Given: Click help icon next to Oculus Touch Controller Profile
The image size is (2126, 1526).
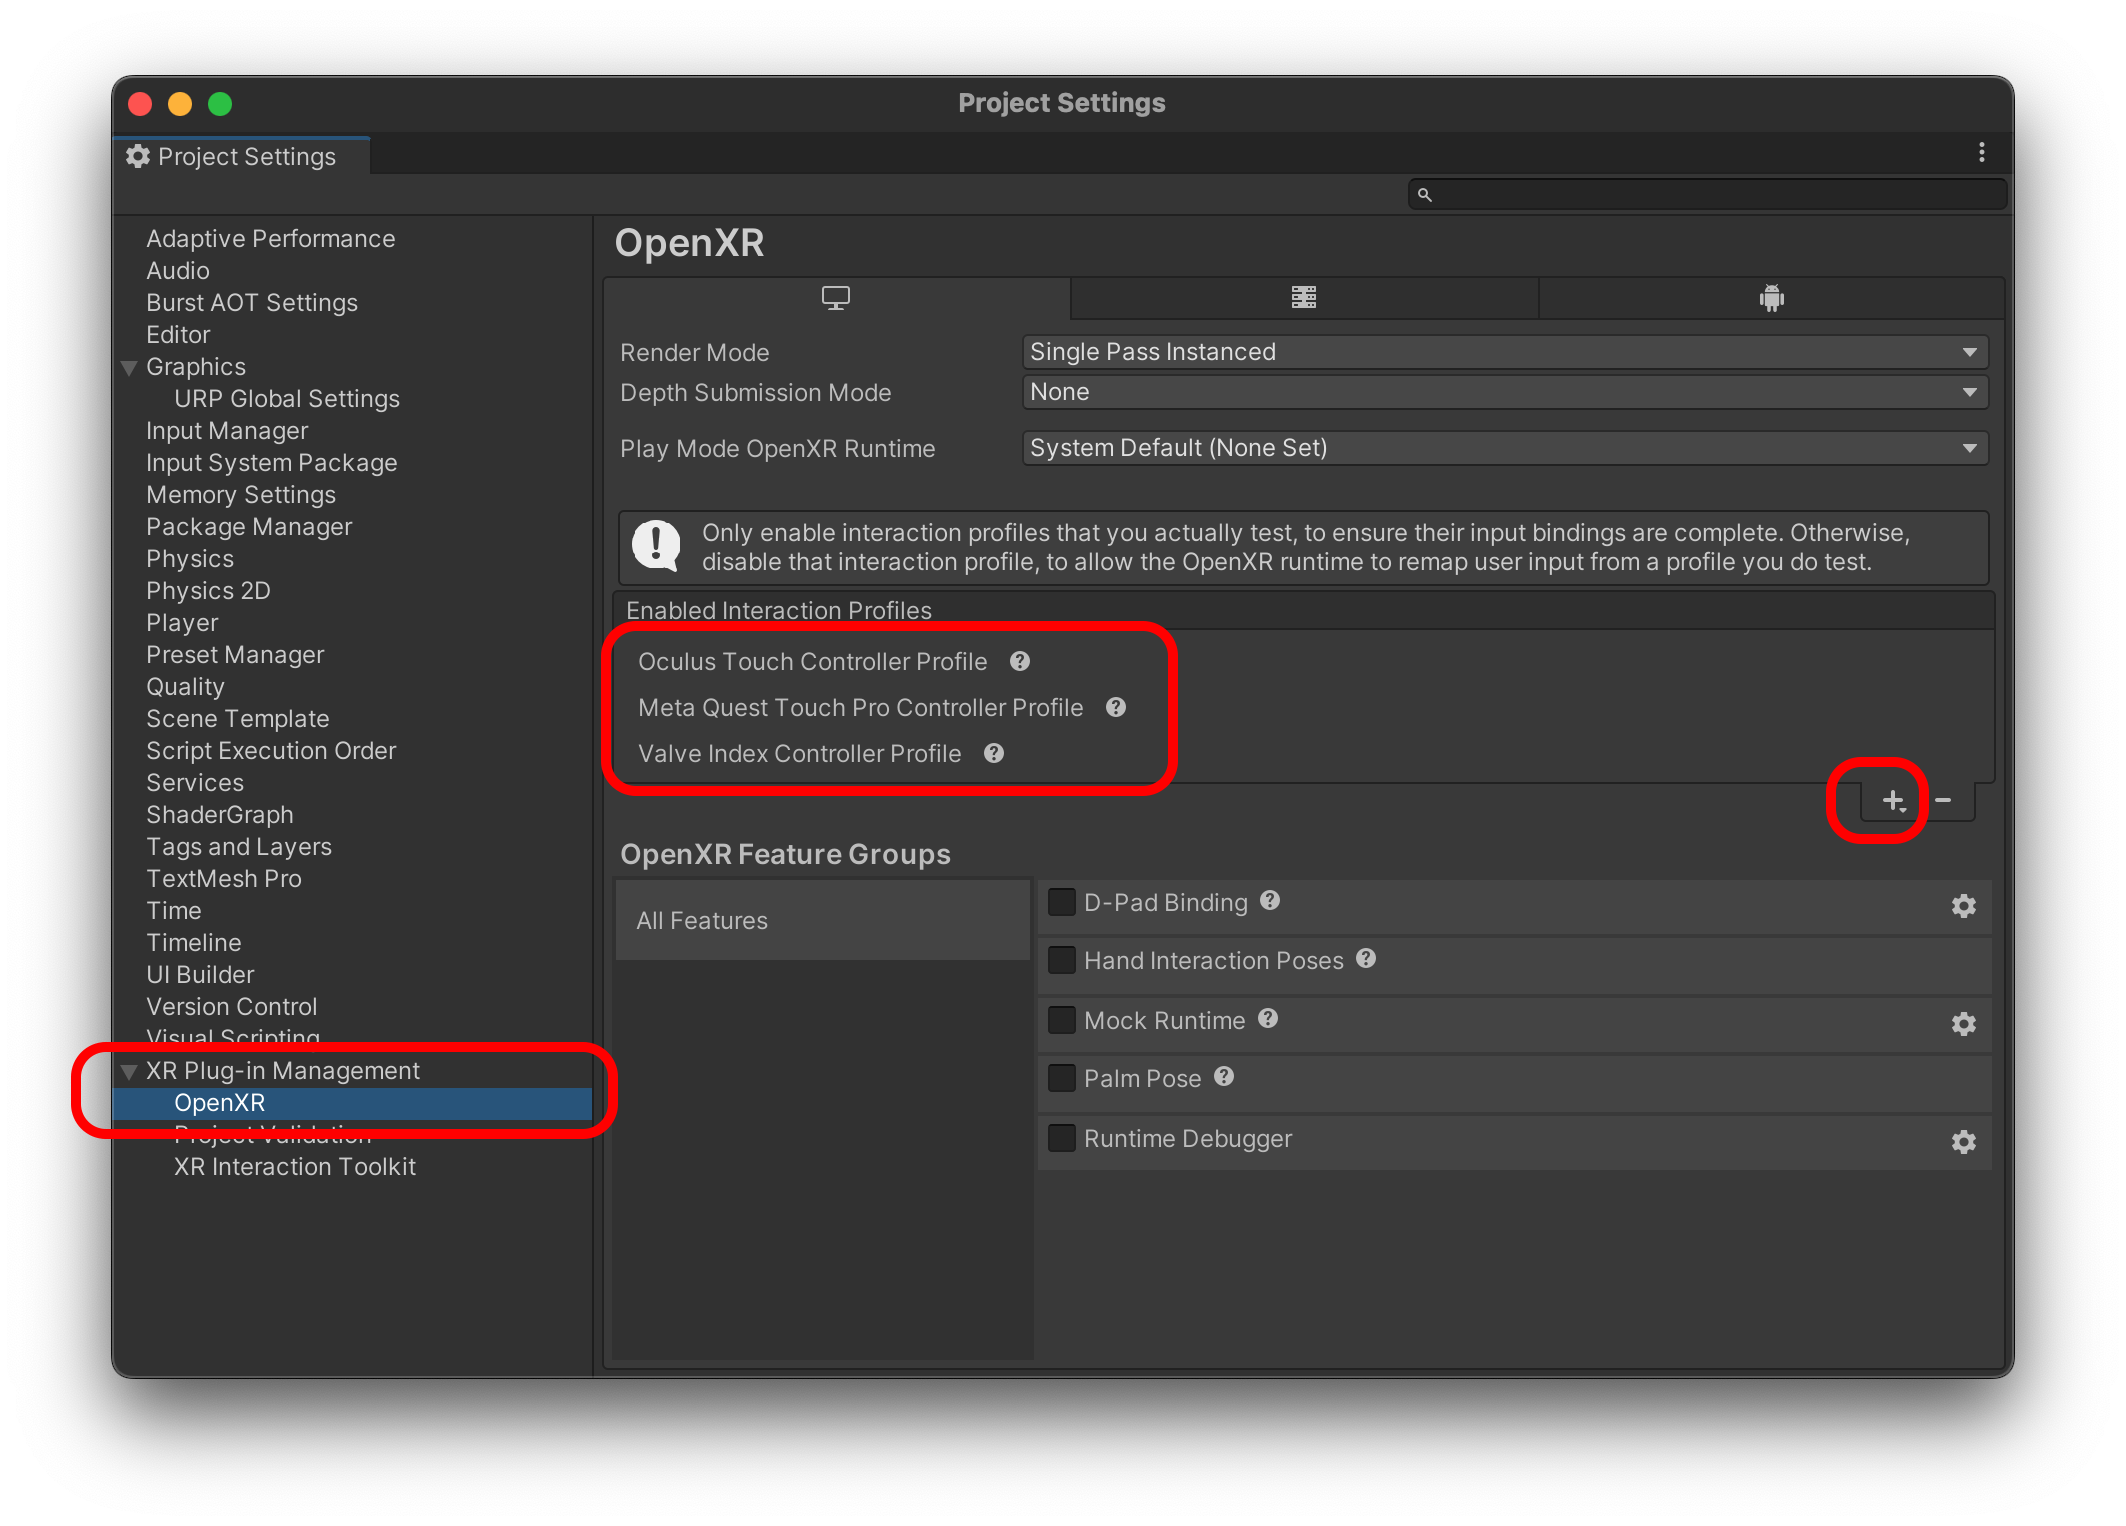Looking at the screenshot, I should click(1020, 662).
